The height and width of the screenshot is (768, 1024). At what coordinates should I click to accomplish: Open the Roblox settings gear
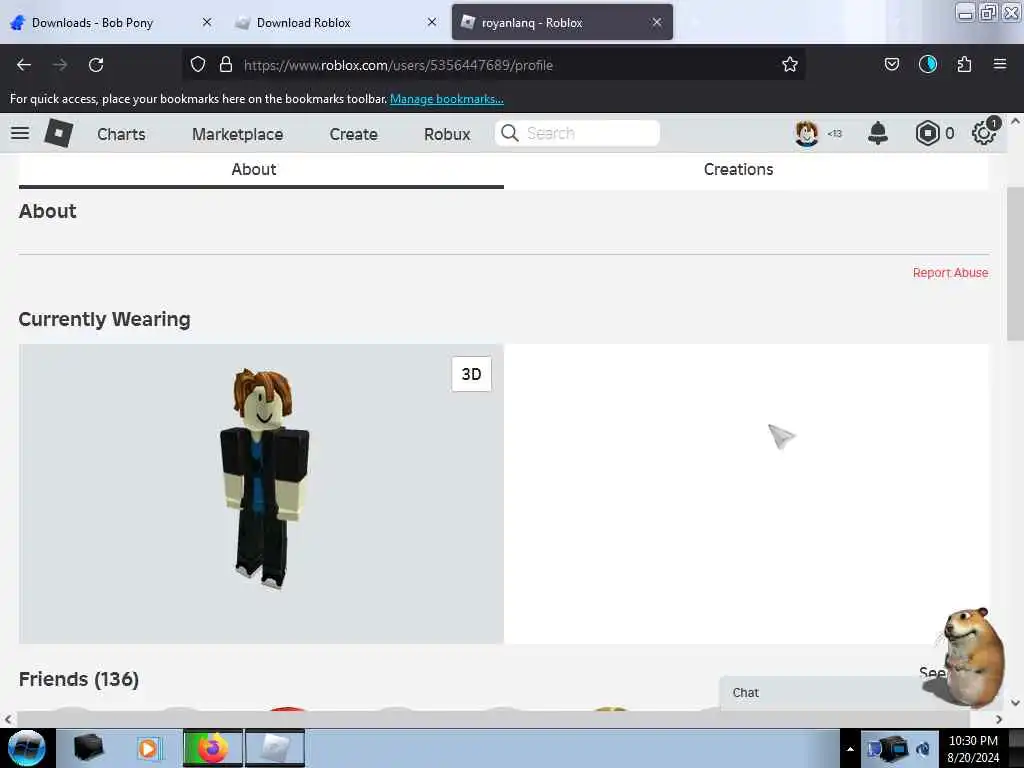[984, 133]
